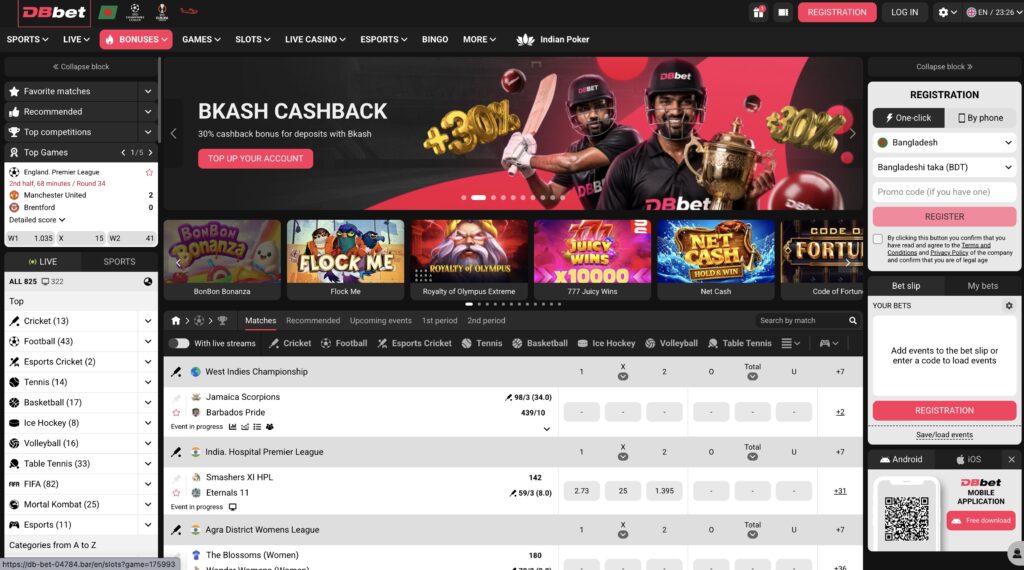Image resolution: width=1024 pixels, height=570 pixels.
Task: Go to home icon in matches breadcrumb
Action: coord(176,321)
